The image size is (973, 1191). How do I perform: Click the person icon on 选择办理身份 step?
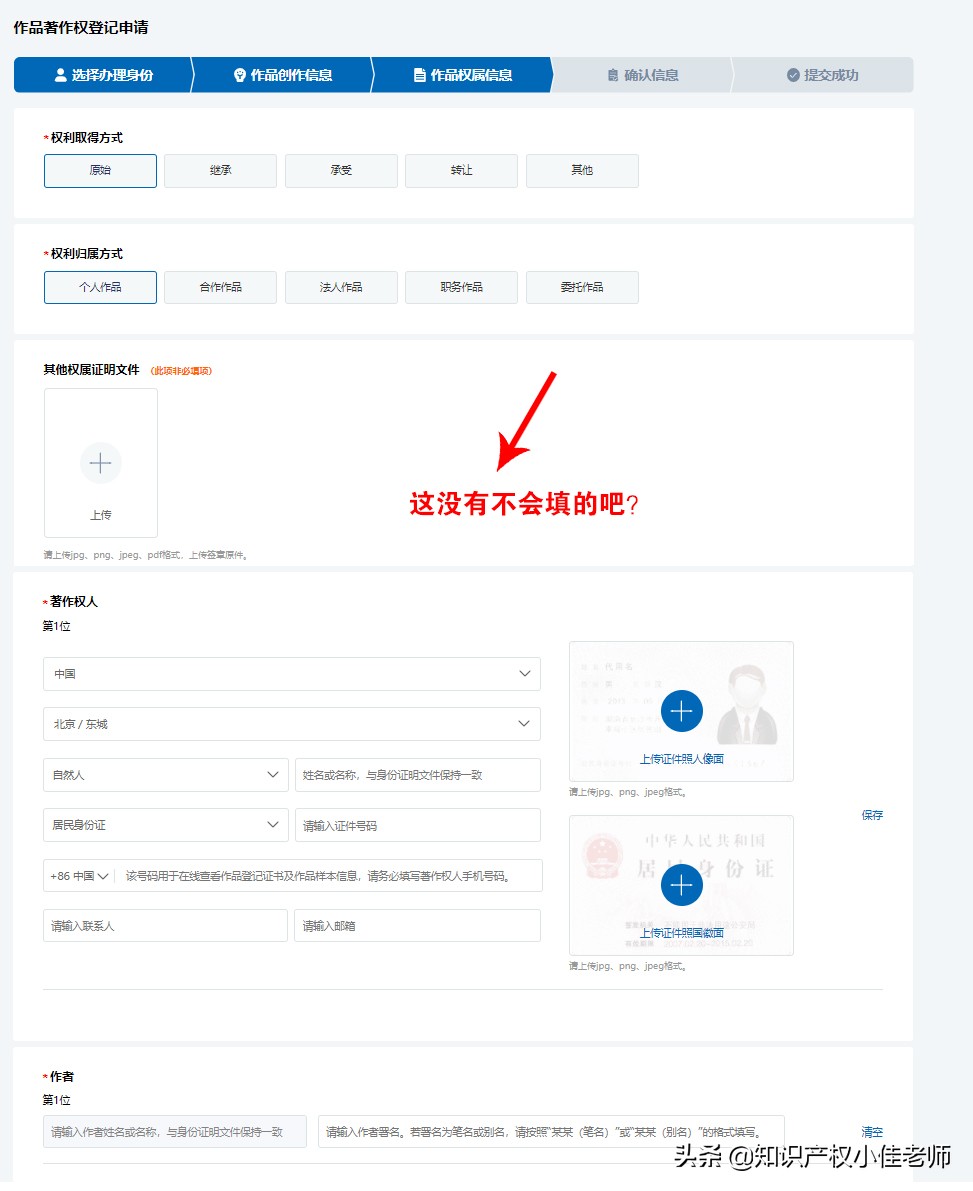tap(62, 74)
